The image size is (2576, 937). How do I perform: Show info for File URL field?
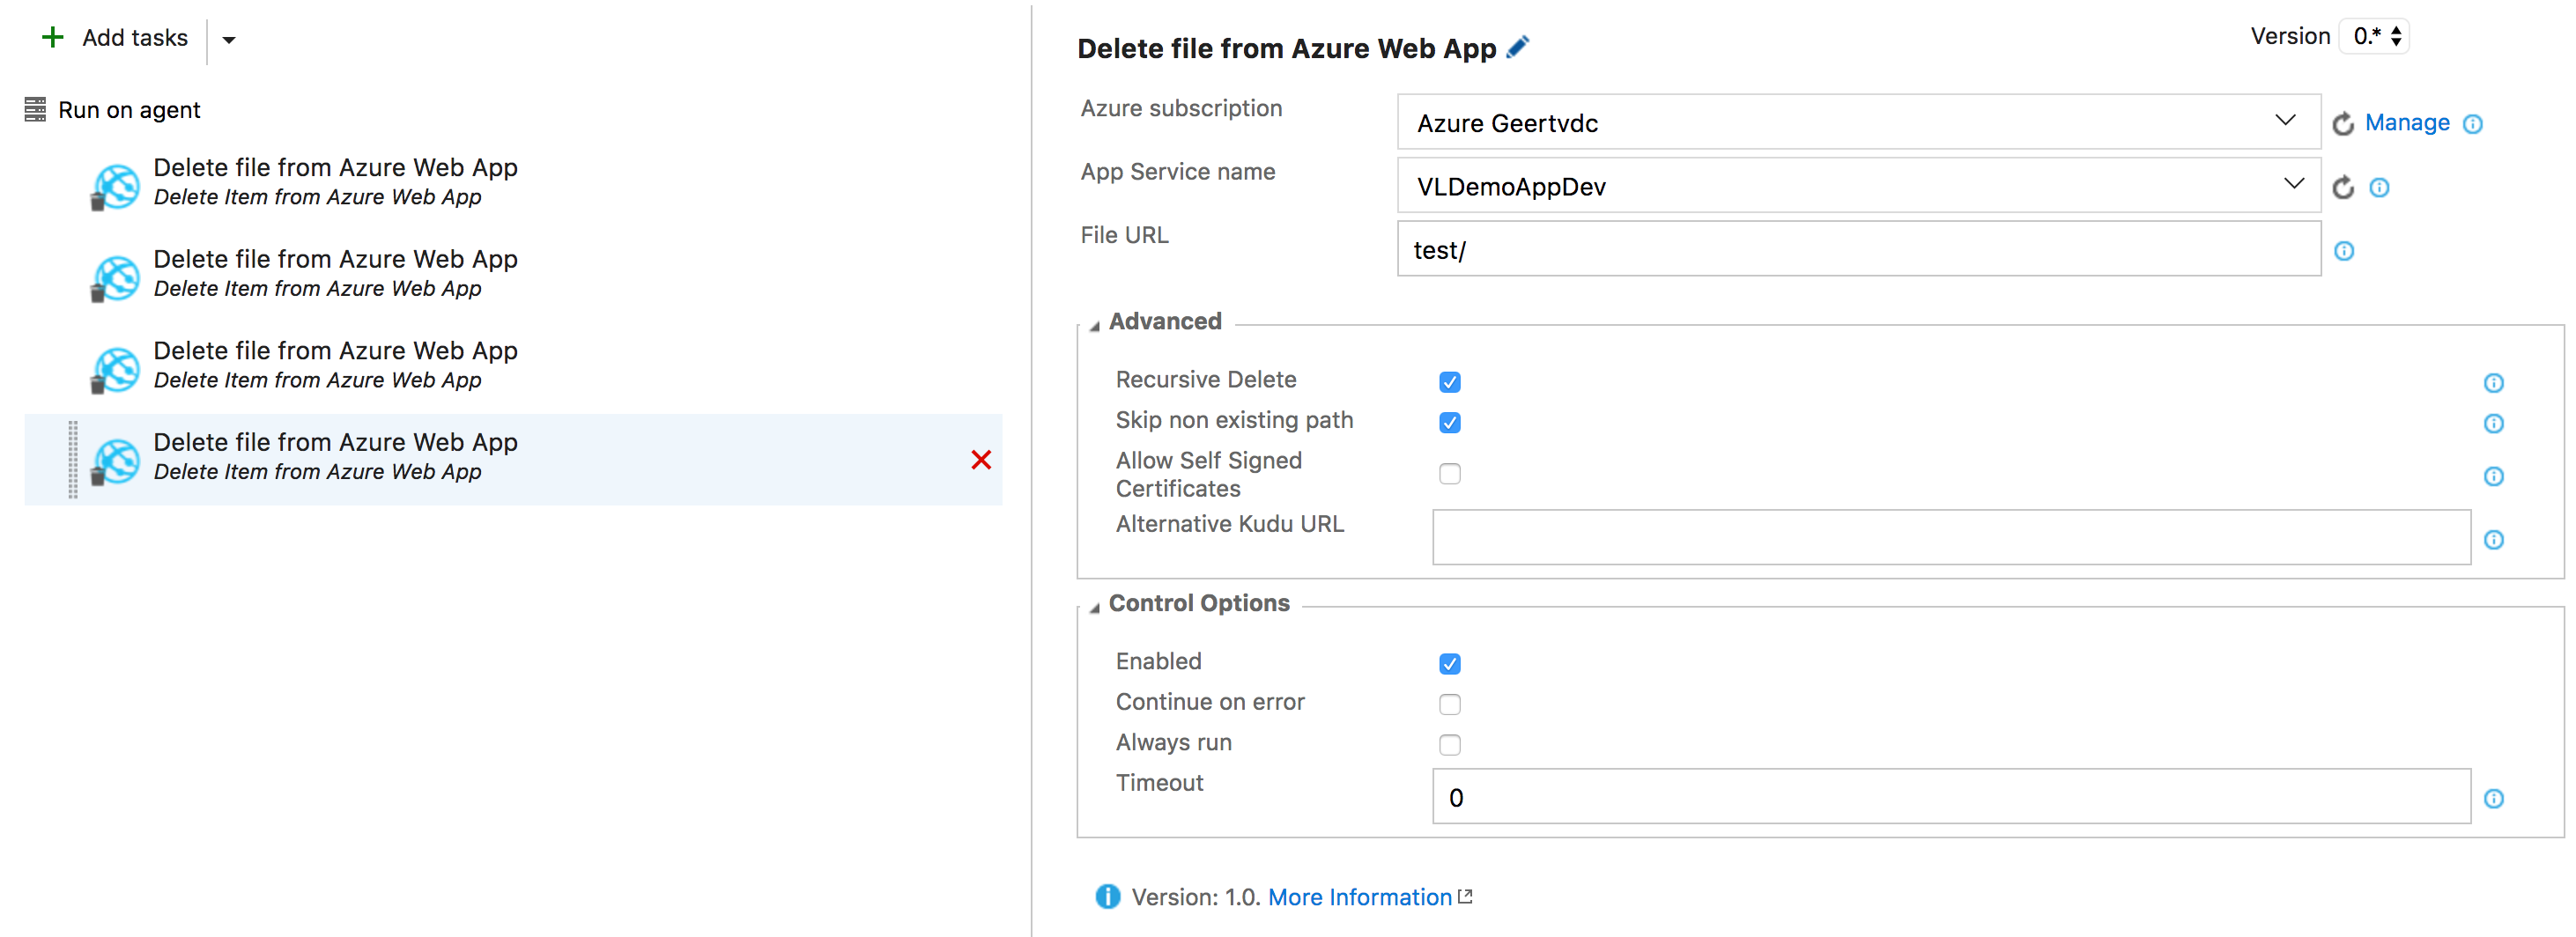[x=2343, y=251]
